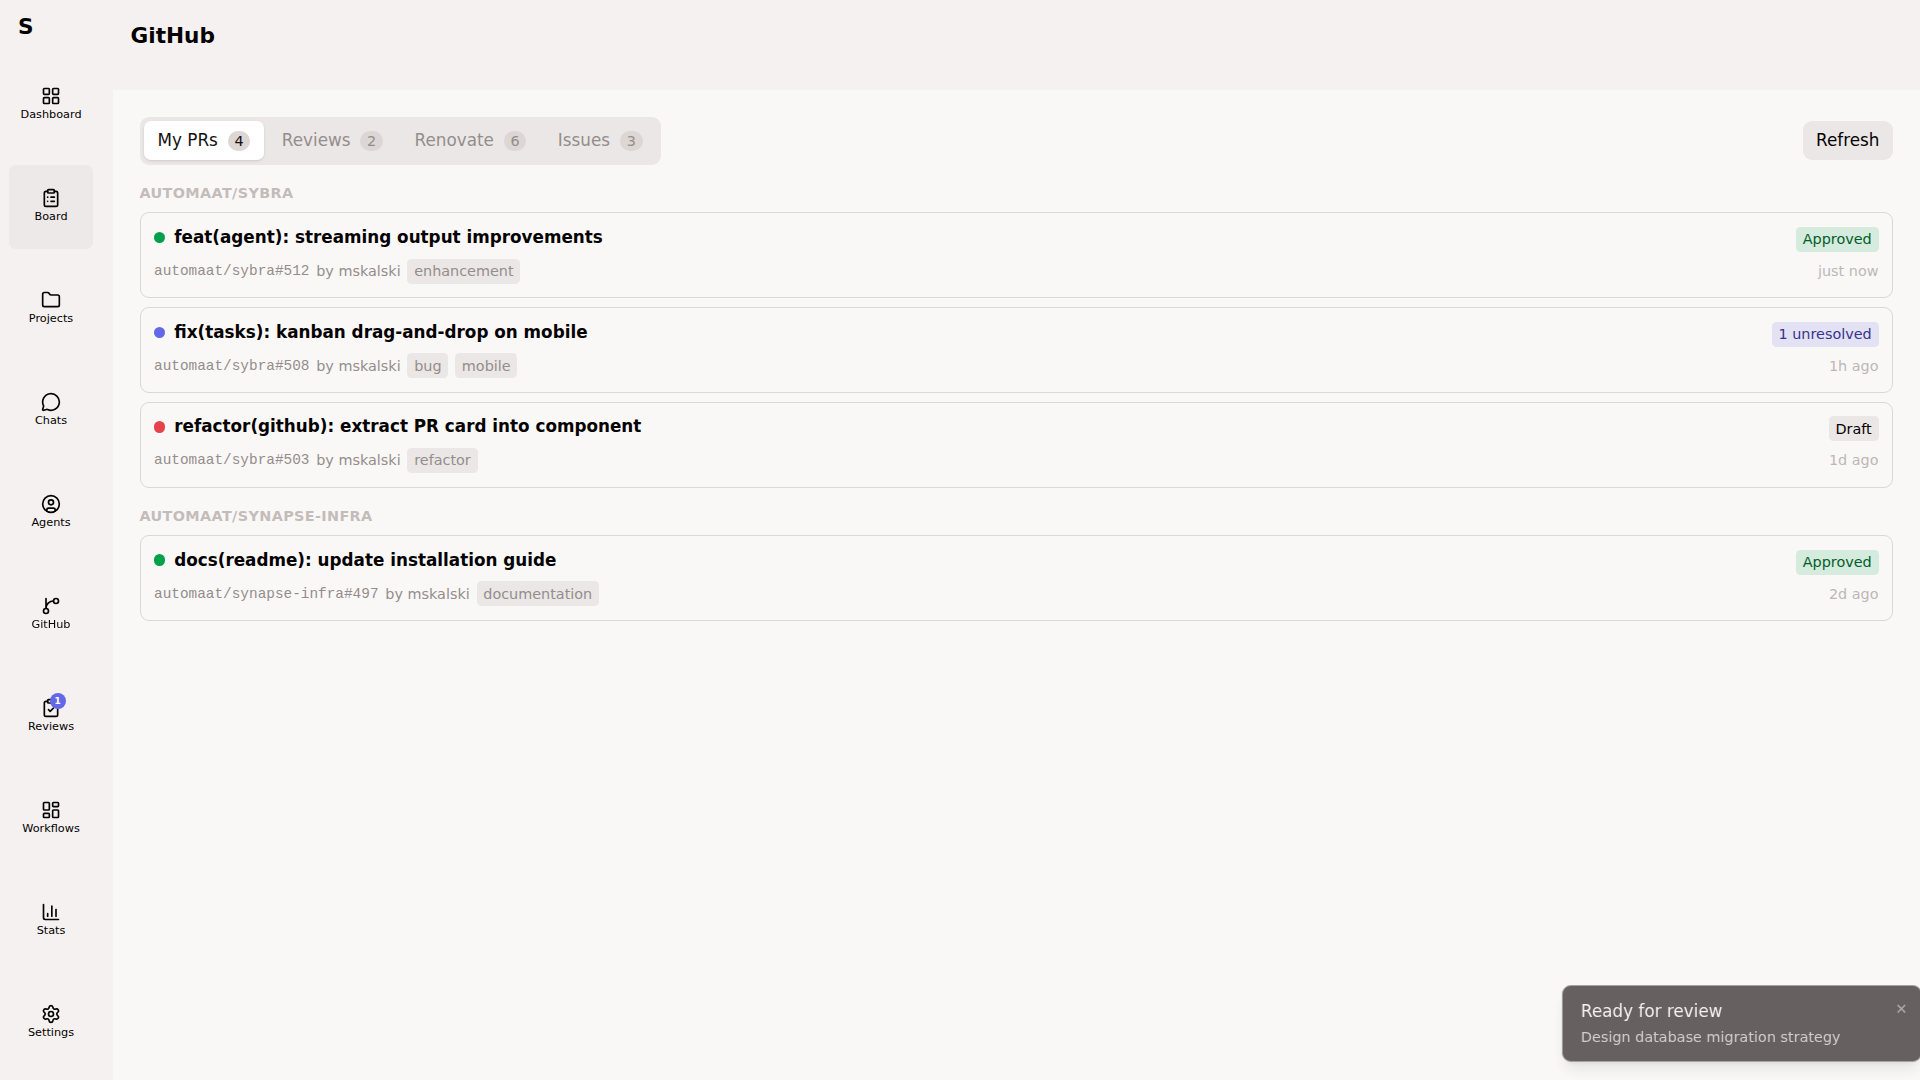Open PR streaming output improvements

pyautogui.click(x=388, y=237)
